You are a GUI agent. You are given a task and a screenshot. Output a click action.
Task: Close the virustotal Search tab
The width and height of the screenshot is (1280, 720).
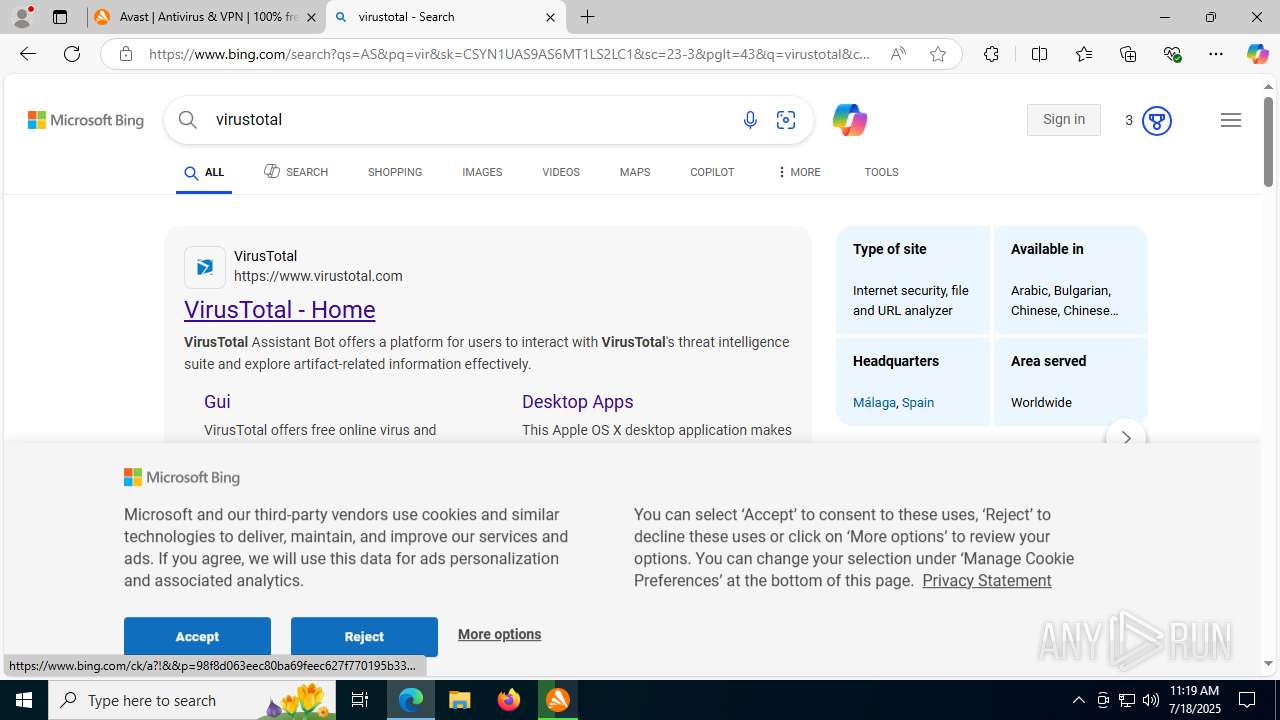click(550, 17)
